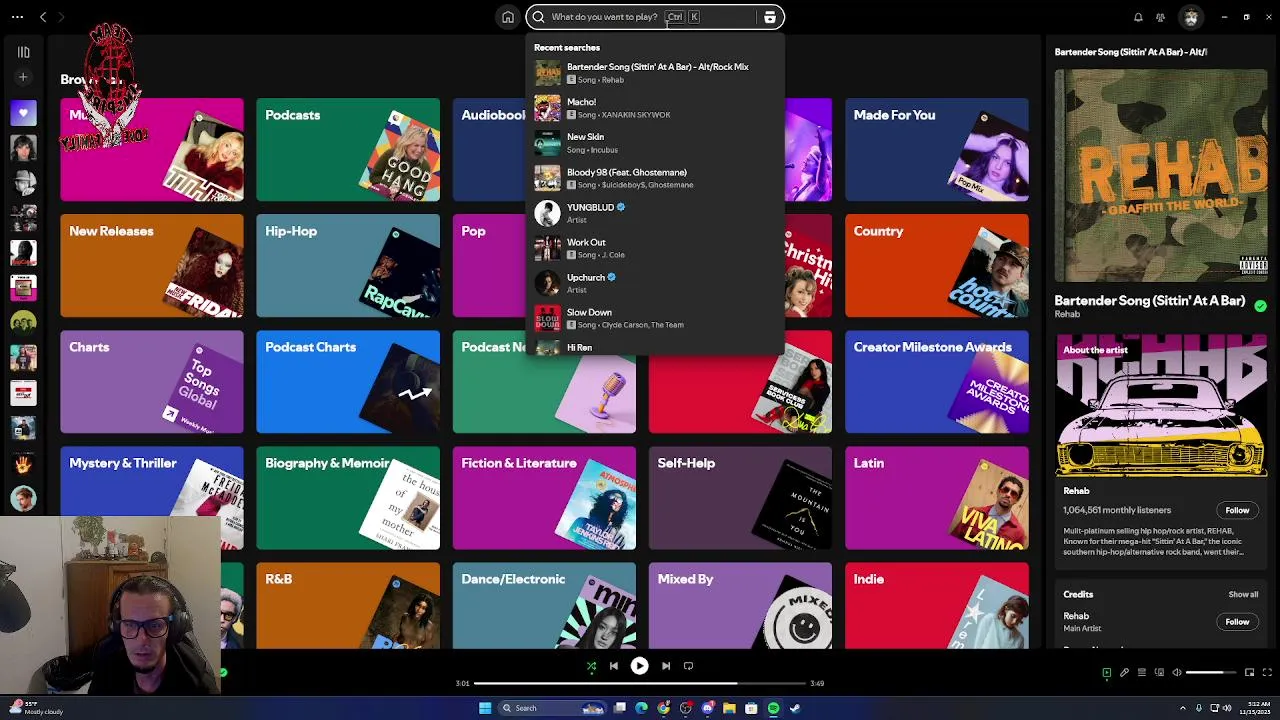Open the user profile avatar menu
The height and width of the screenshot is (720, 1280).
[x=1190, y=17]
